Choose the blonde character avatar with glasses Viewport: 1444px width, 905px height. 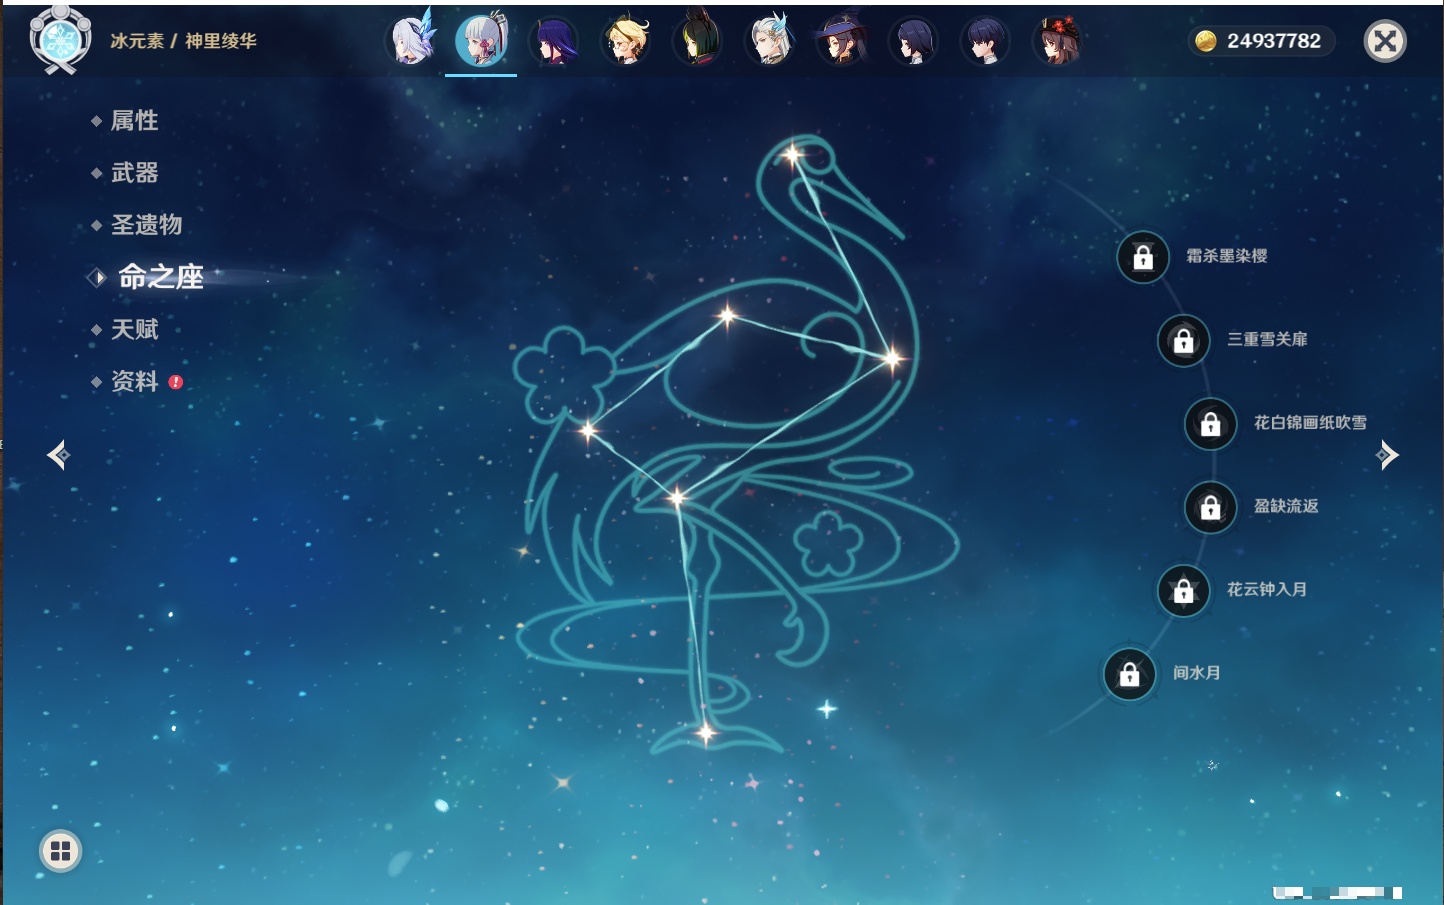coord(626,42)
